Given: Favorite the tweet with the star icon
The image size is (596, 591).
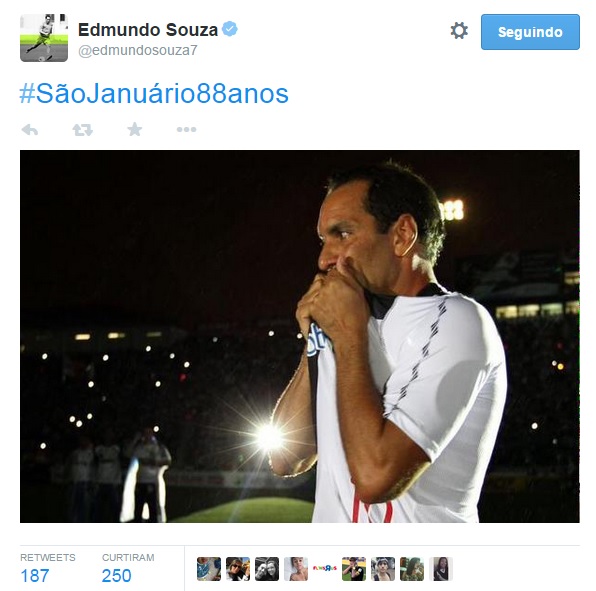Looking at the screenshot, I should click(x=135, y=130).
